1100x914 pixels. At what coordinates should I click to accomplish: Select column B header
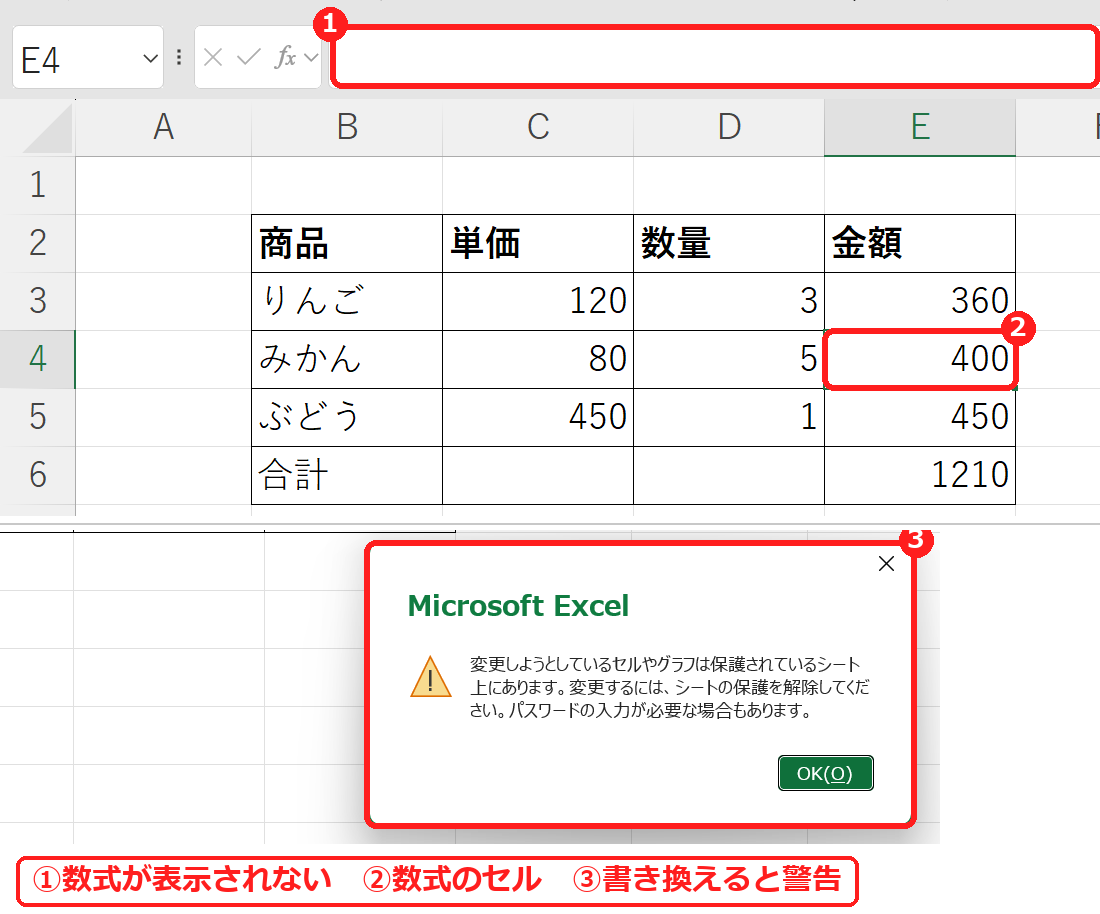pos(347,128)
